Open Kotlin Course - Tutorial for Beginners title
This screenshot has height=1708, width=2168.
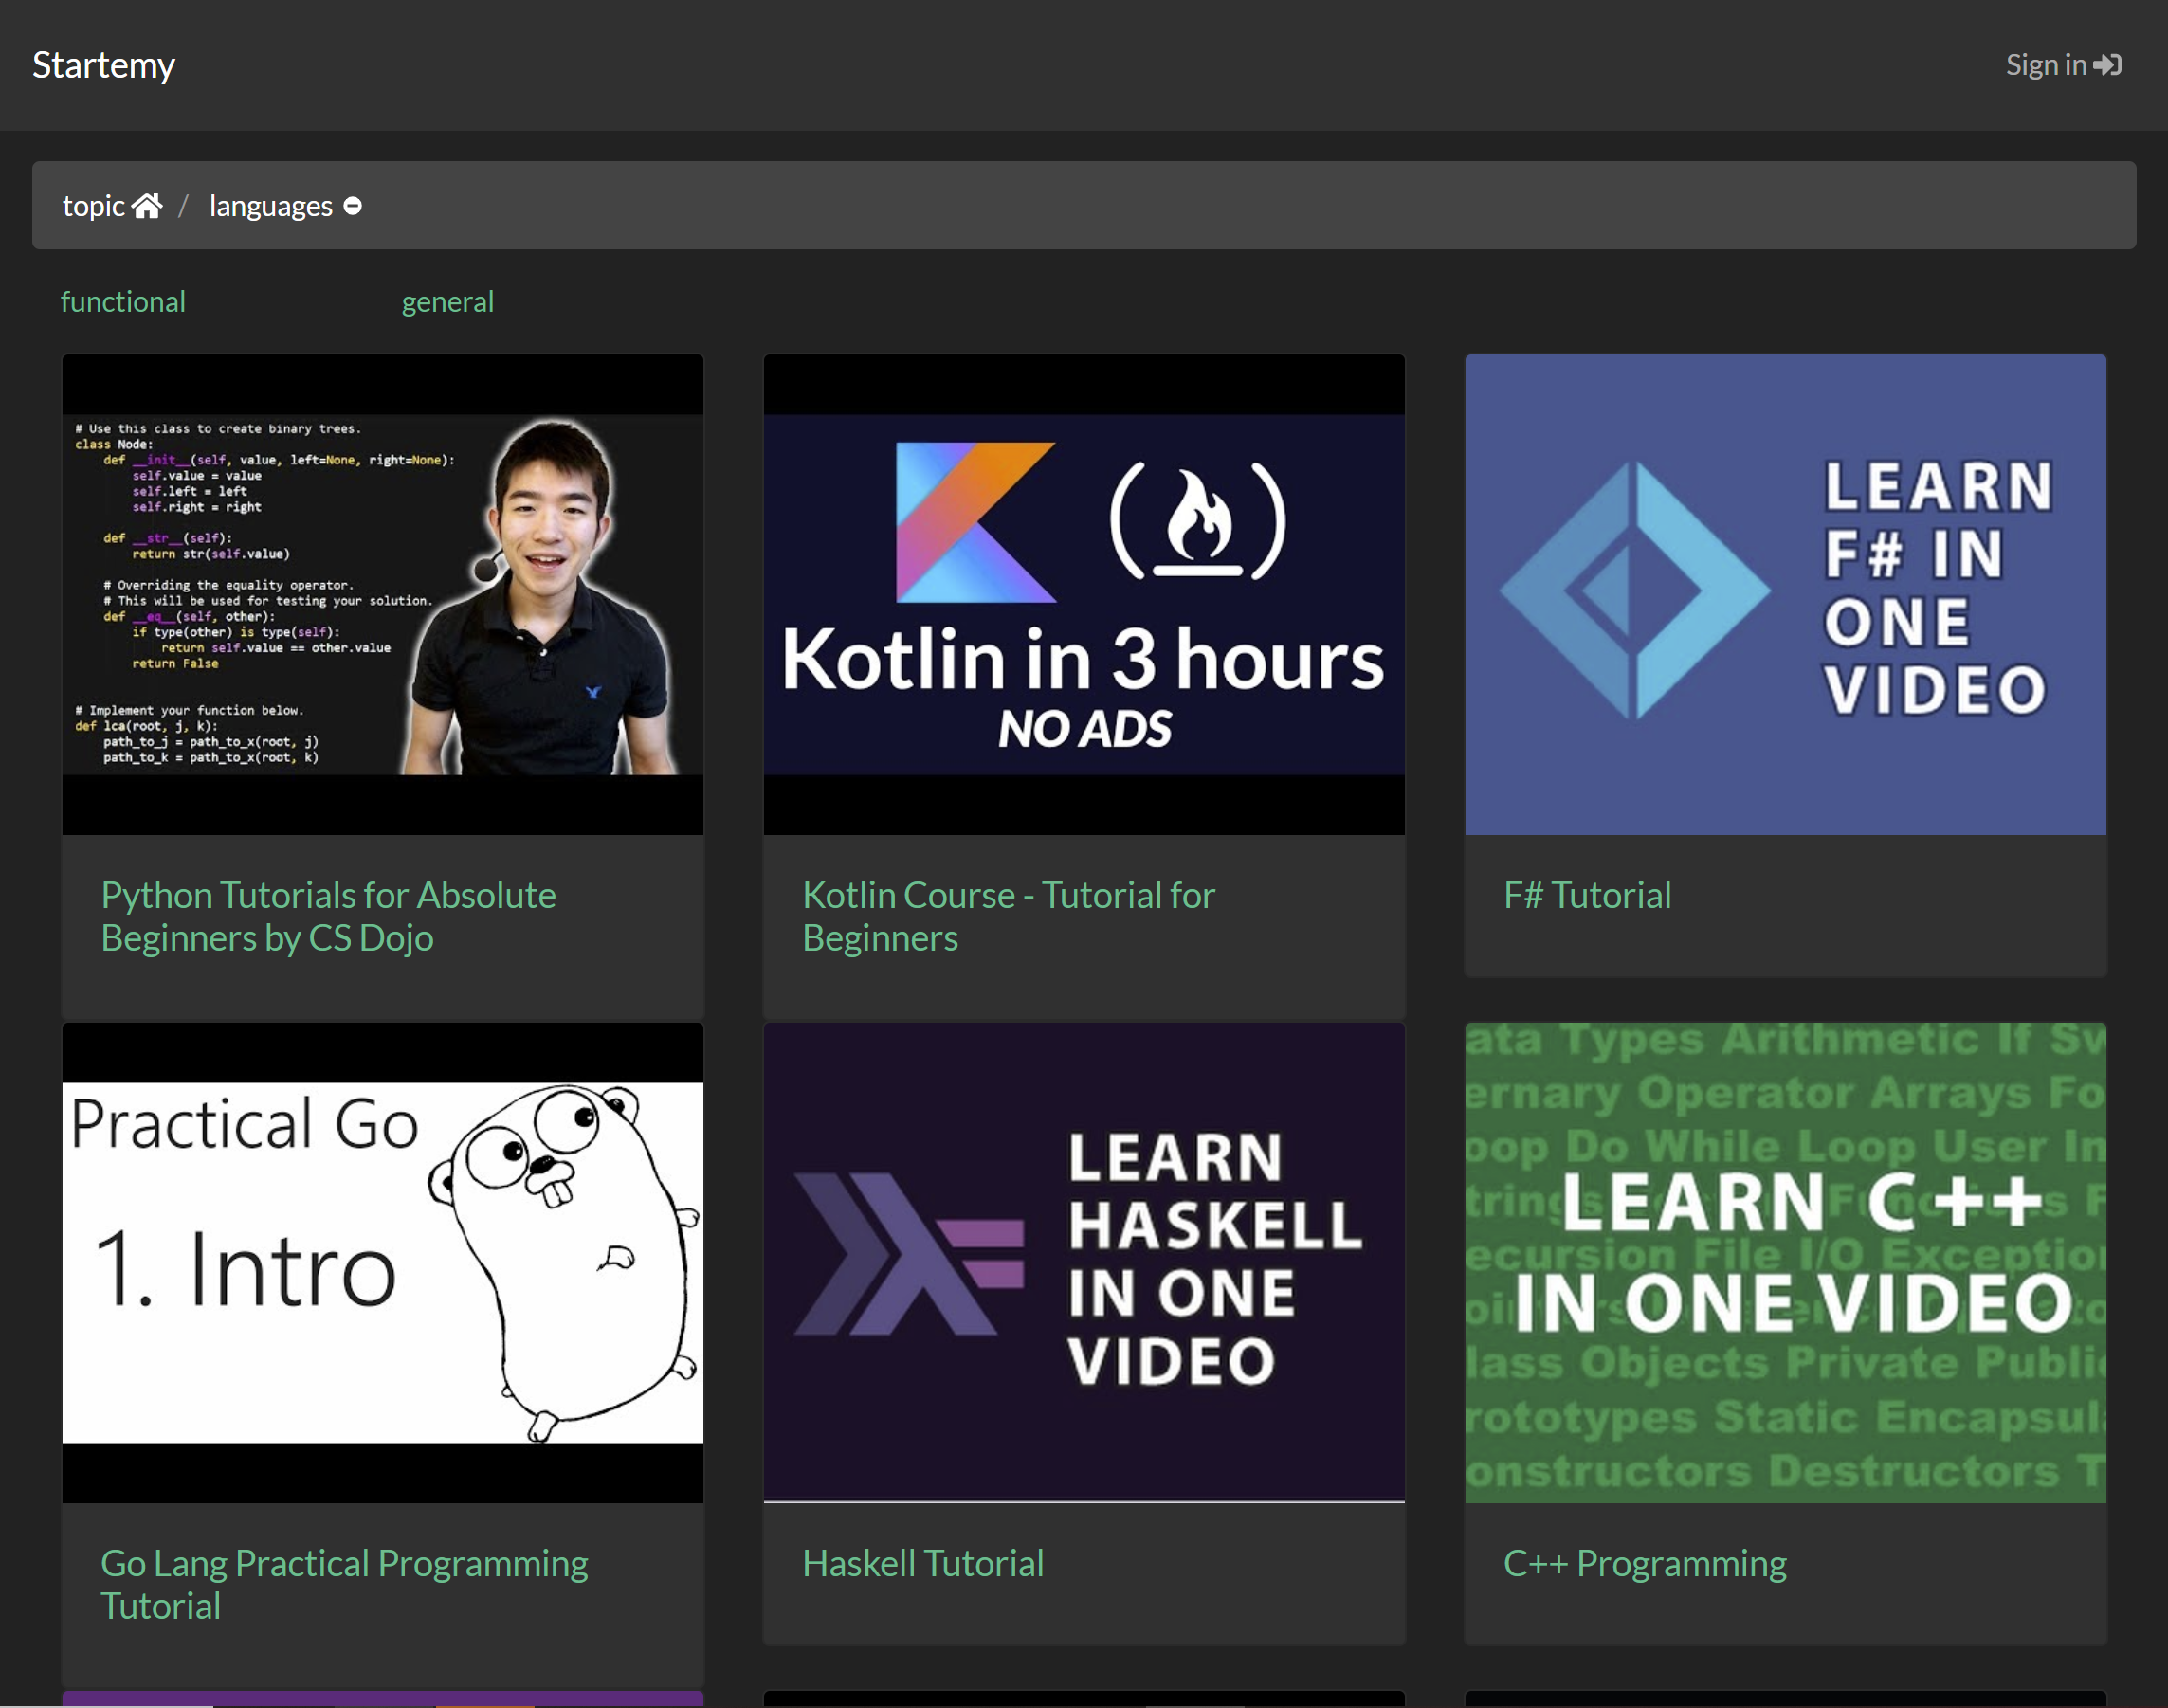pos(1008,916)
